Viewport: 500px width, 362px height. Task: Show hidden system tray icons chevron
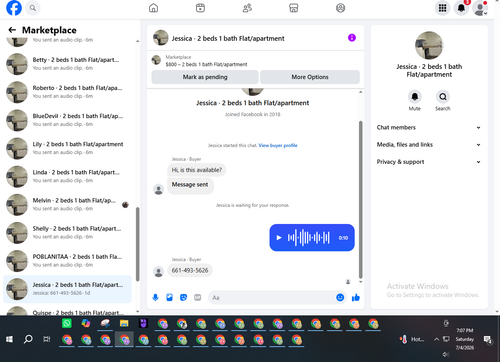click(x=436, y=339)
